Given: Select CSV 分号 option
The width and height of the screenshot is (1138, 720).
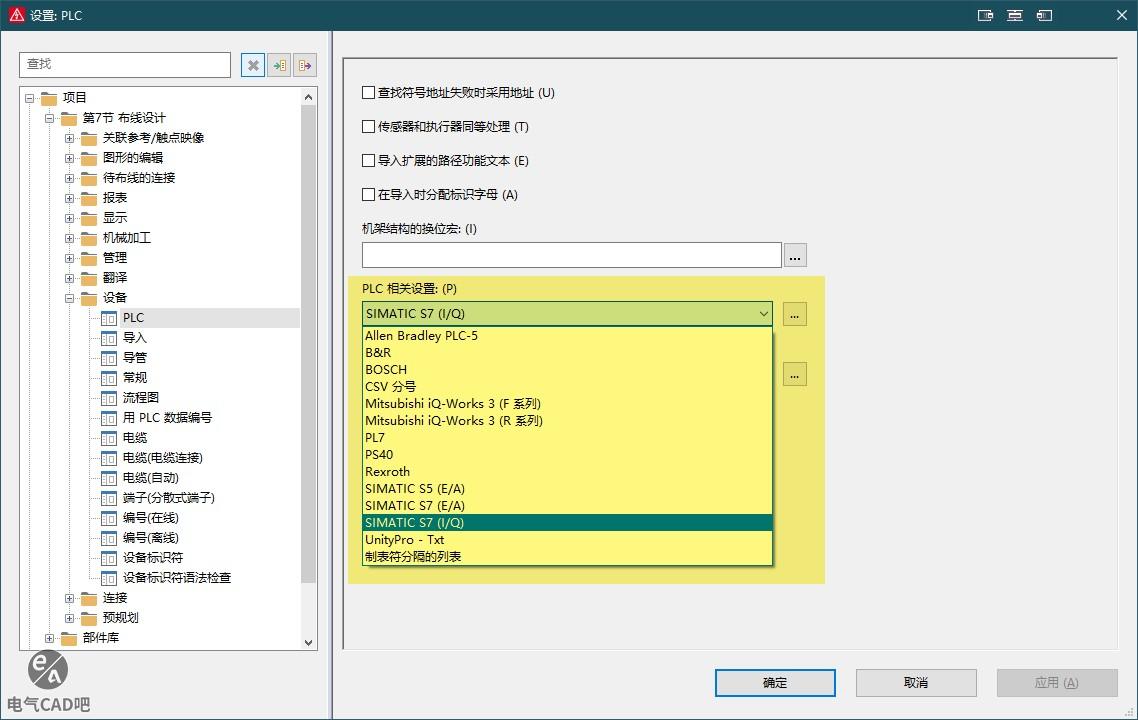Looking at the screenshot, I should [567, 387].
